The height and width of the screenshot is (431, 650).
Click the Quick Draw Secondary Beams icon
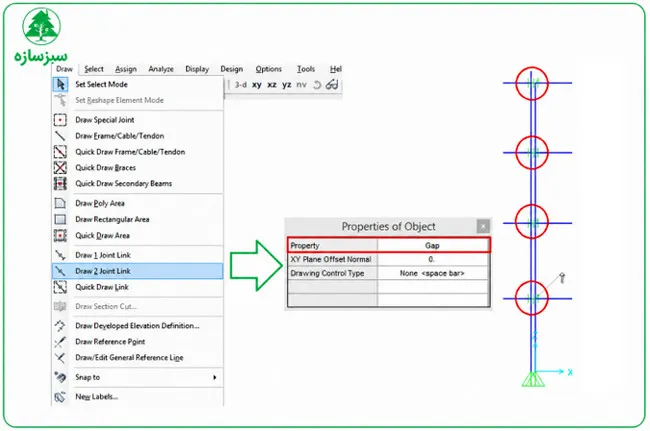60,183
